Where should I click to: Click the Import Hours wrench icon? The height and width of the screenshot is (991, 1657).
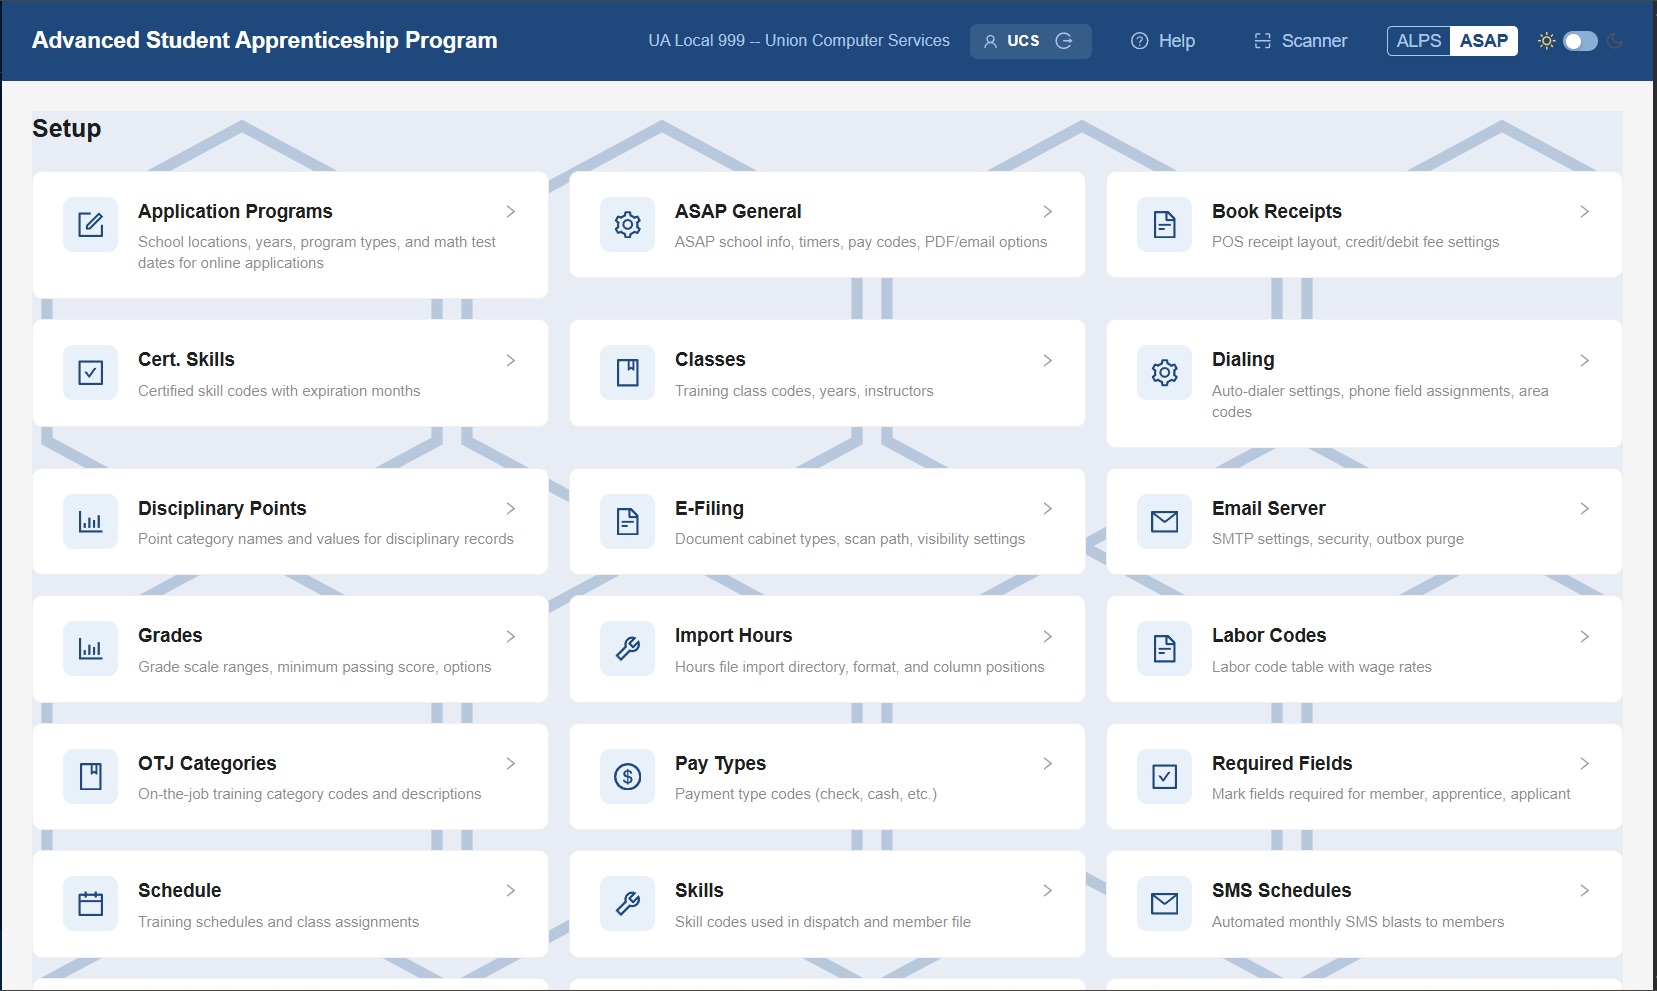click(628, 648)
